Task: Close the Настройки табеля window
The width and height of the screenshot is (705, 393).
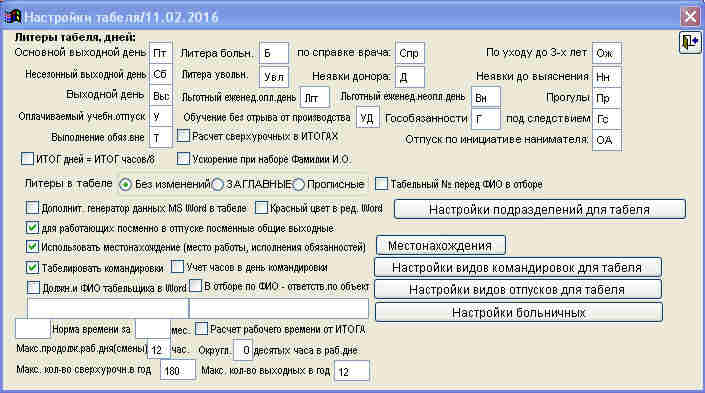Action: (690, 16)
